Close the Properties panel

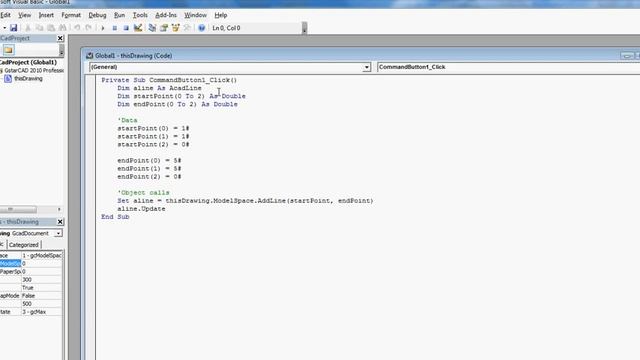[x=60, y=222]
